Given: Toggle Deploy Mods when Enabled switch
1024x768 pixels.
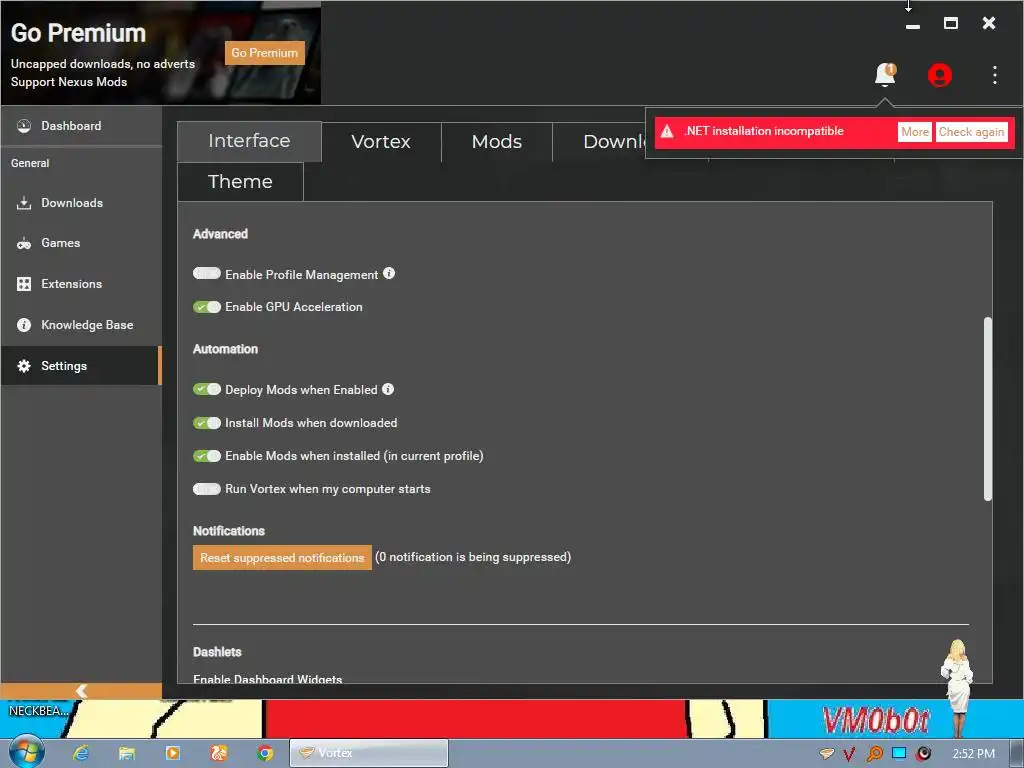Looking at the screenshot, I should 207,389.
